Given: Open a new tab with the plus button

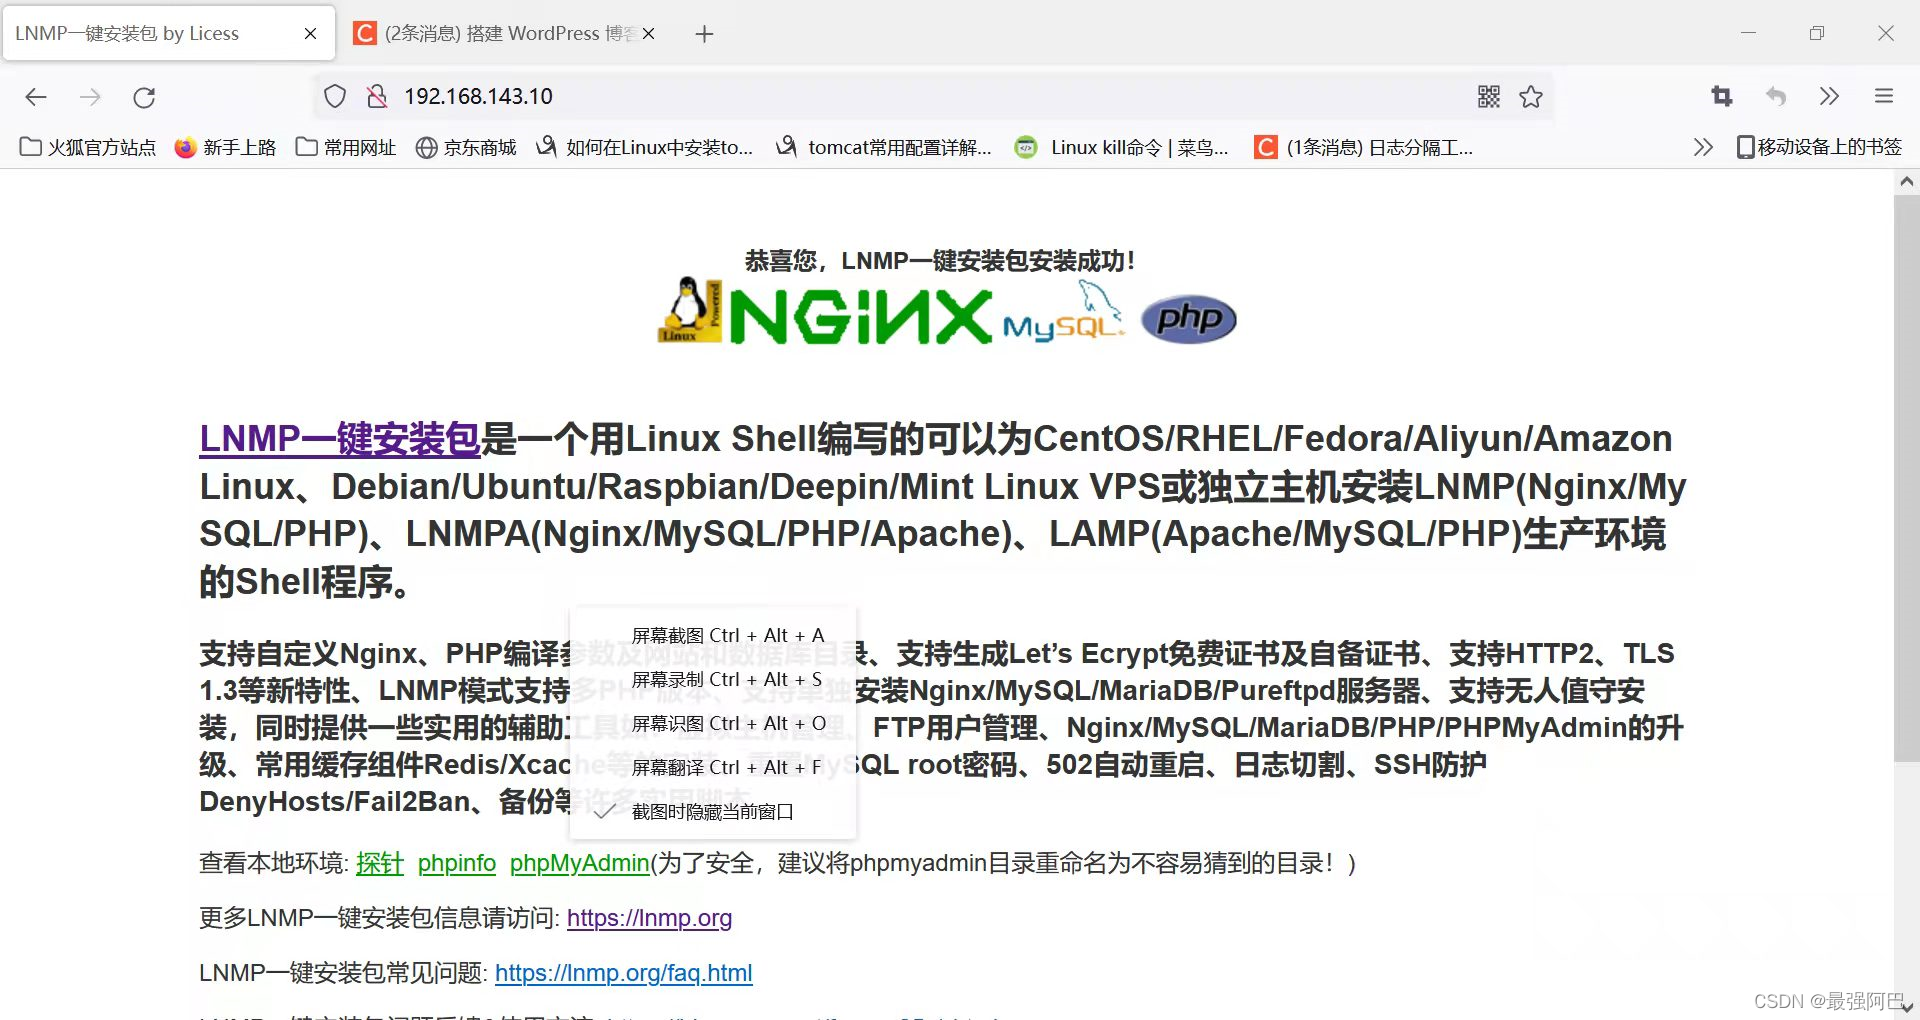Looking at the screenshot, I should (705, 33).
